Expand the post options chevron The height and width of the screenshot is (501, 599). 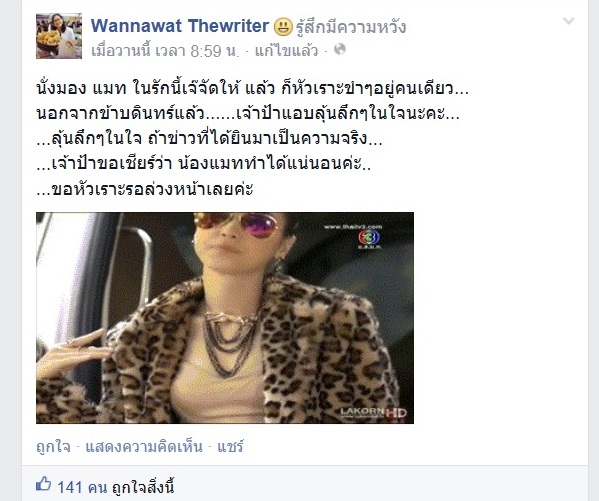(x=569, y=21)
